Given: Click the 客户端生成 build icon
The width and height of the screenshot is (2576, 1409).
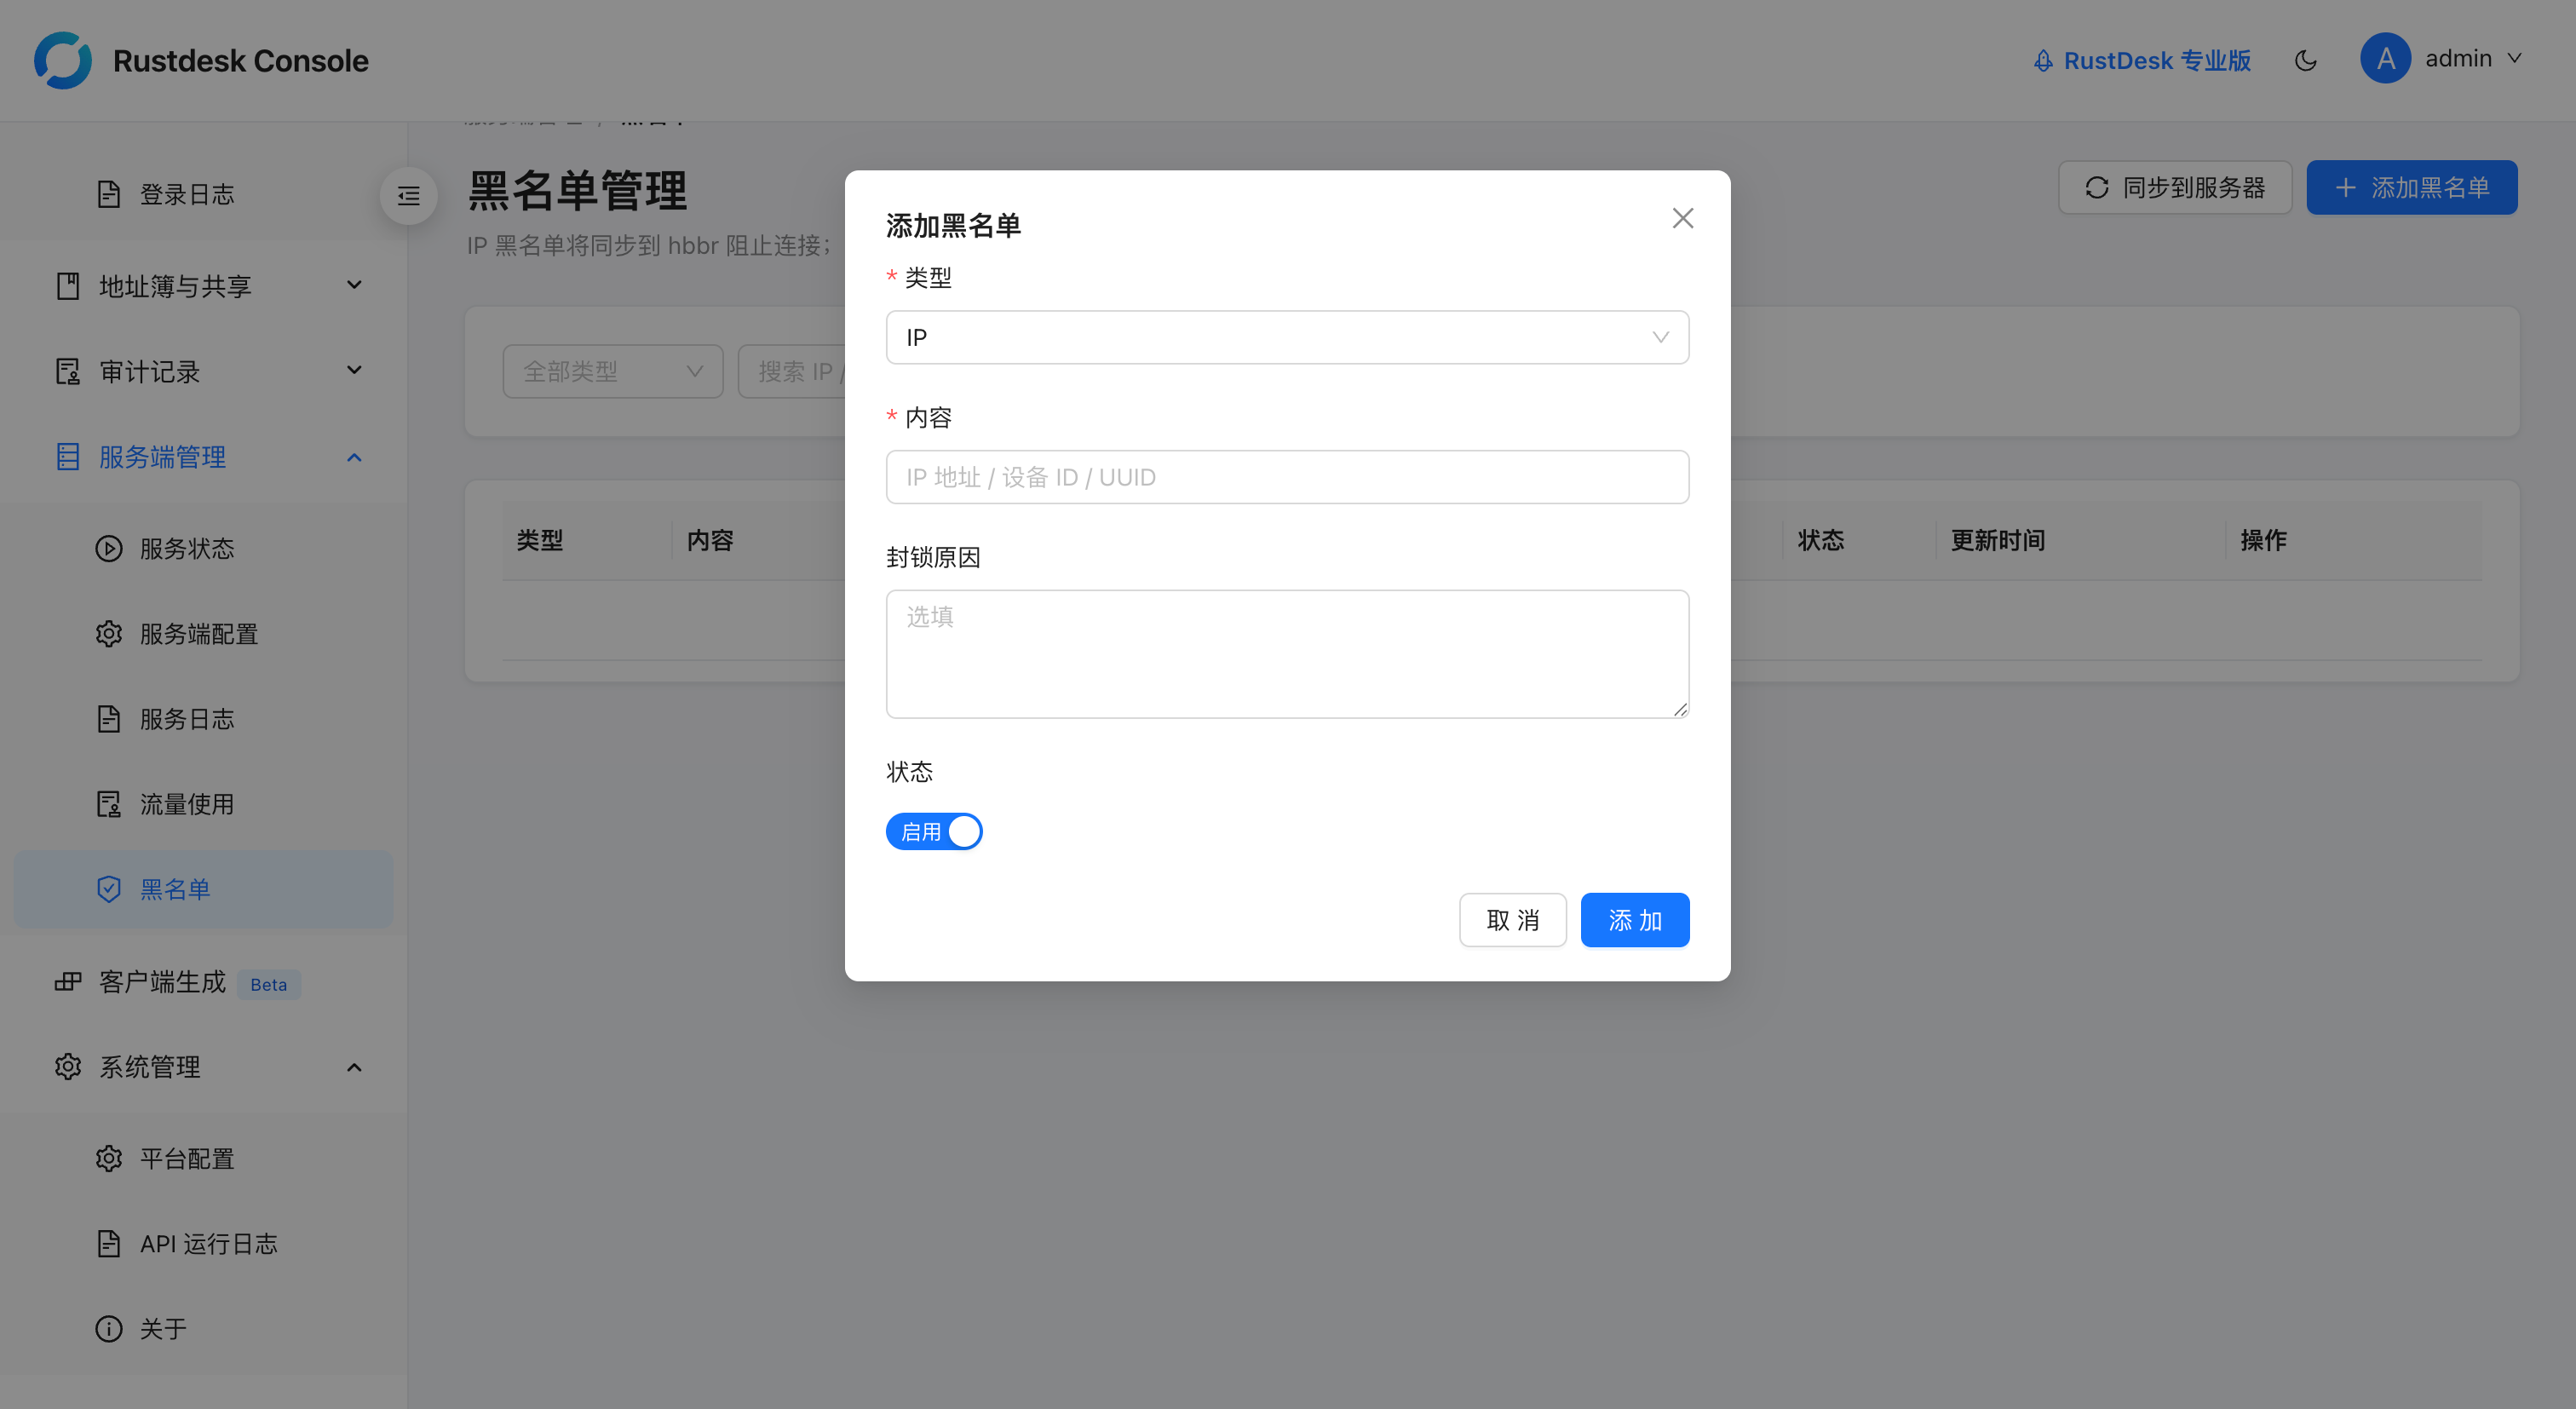Looking at the screenshot, I should [68, 982].
